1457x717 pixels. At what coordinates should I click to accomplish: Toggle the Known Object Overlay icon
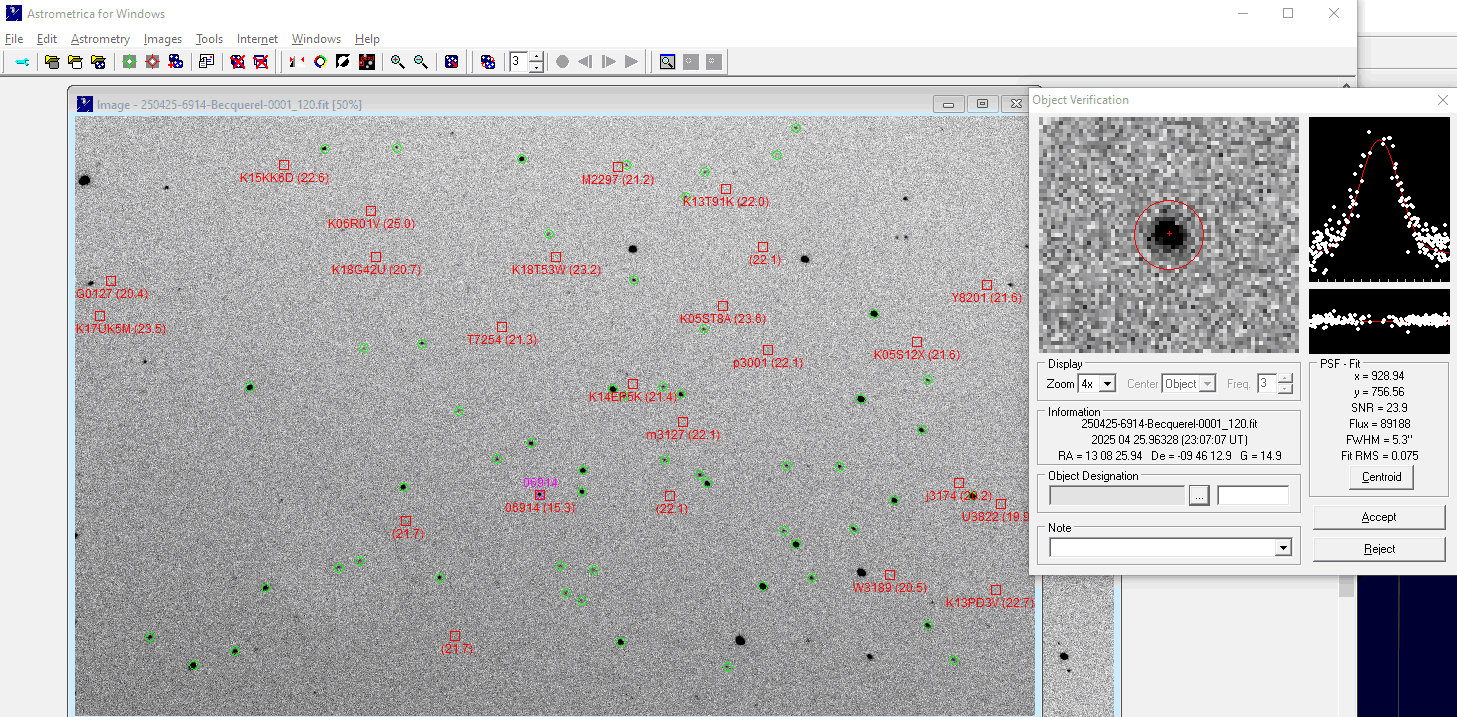367,62
